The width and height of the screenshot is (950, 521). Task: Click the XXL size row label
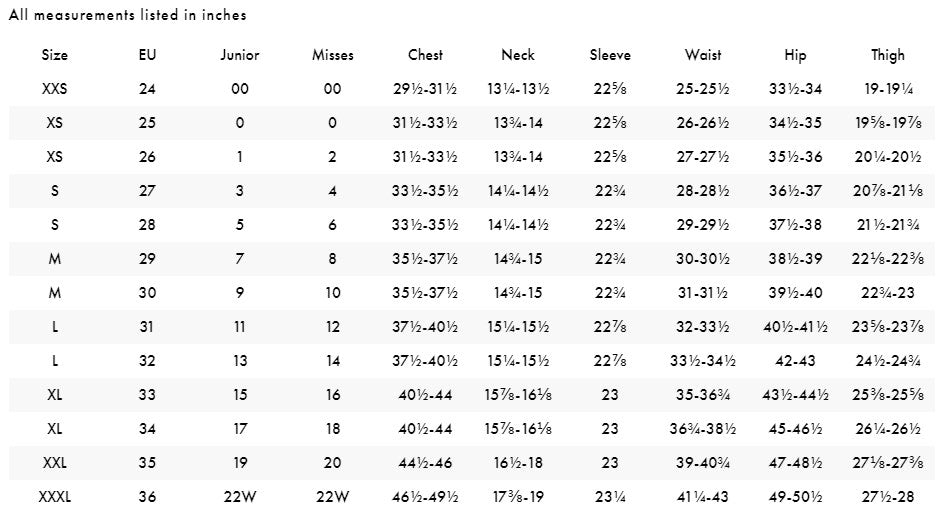pos(55,463)
